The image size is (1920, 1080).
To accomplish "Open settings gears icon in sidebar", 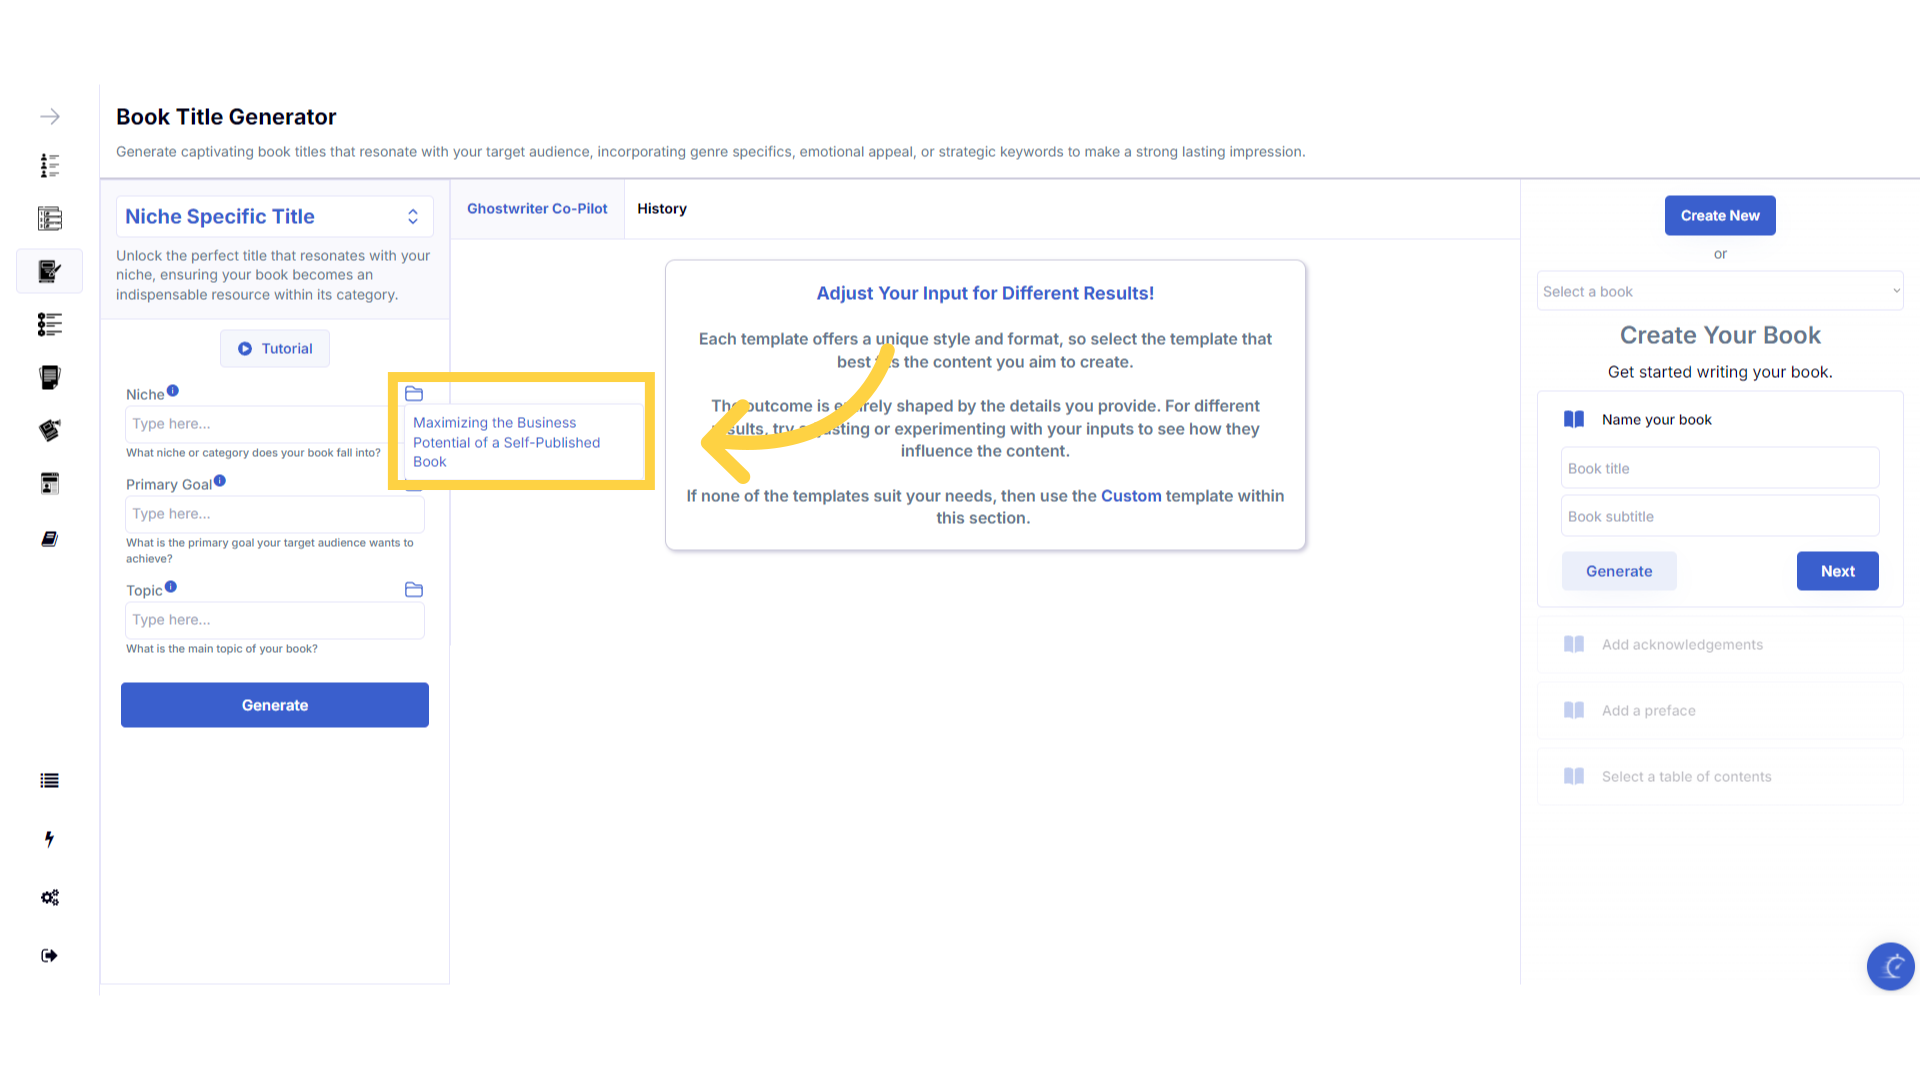I will (49, 898).
